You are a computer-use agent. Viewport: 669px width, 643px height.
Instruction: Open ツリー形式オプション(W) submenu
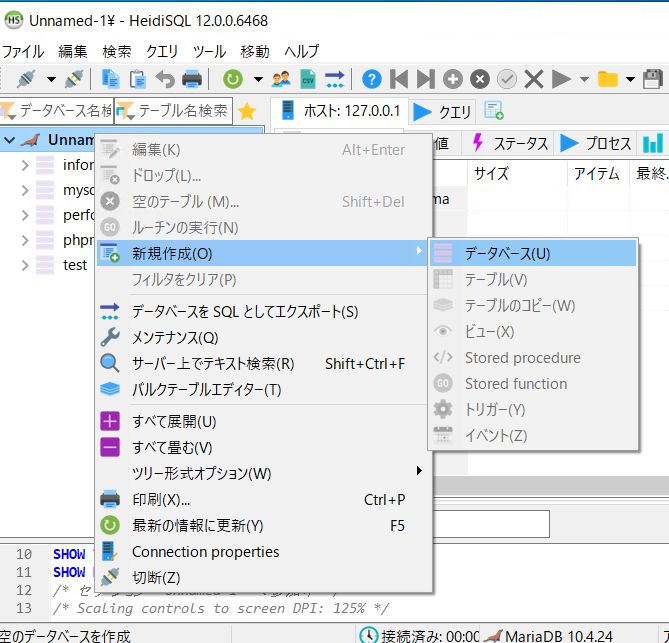pos(262,474)
